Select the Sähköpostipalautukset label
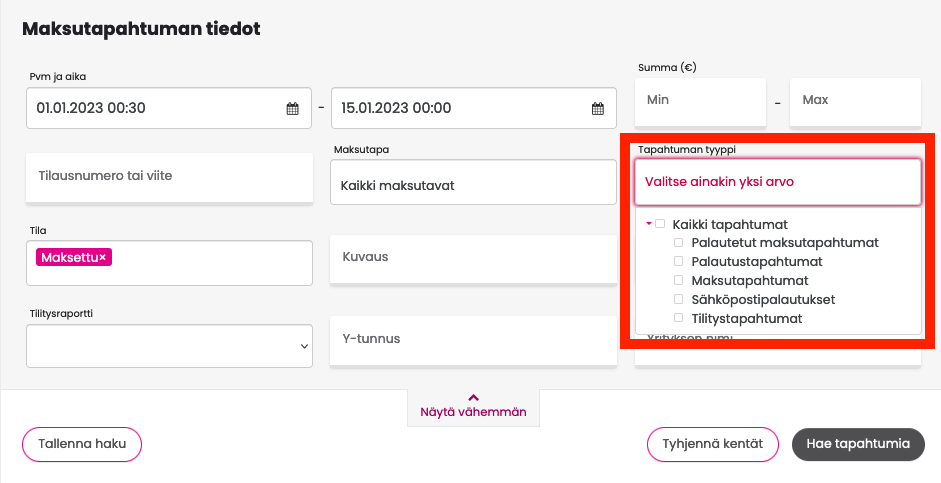The height and width of the screenshot is (483, 941). click(763, 299)
